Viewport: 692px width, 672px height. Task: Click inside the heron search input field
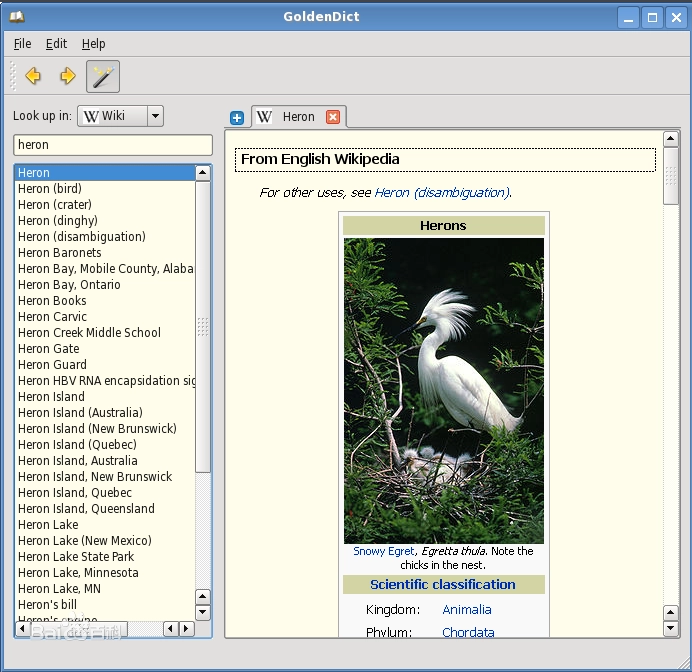click(112, 145)
